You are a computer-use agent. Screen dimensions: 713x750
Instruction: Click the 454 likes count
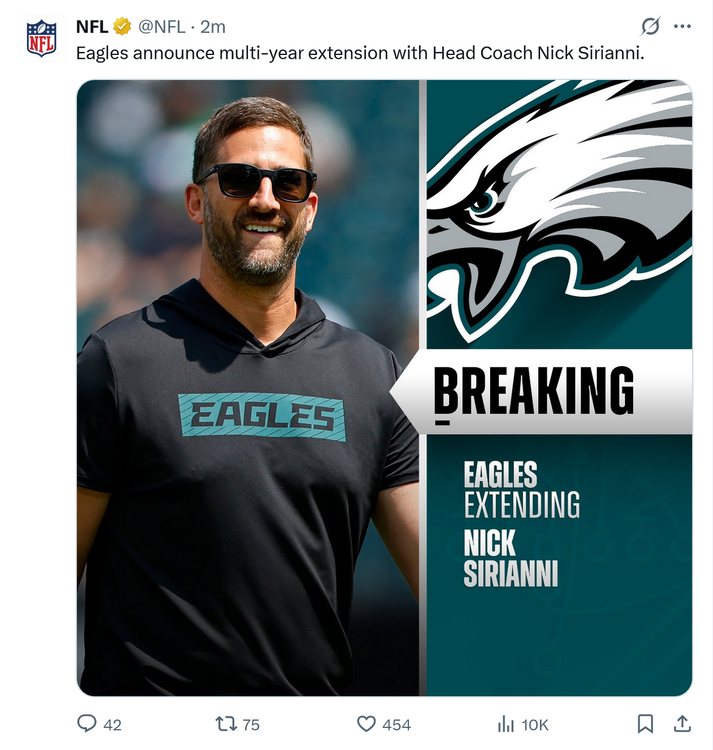pyautogui.click(x=396, y=724)
